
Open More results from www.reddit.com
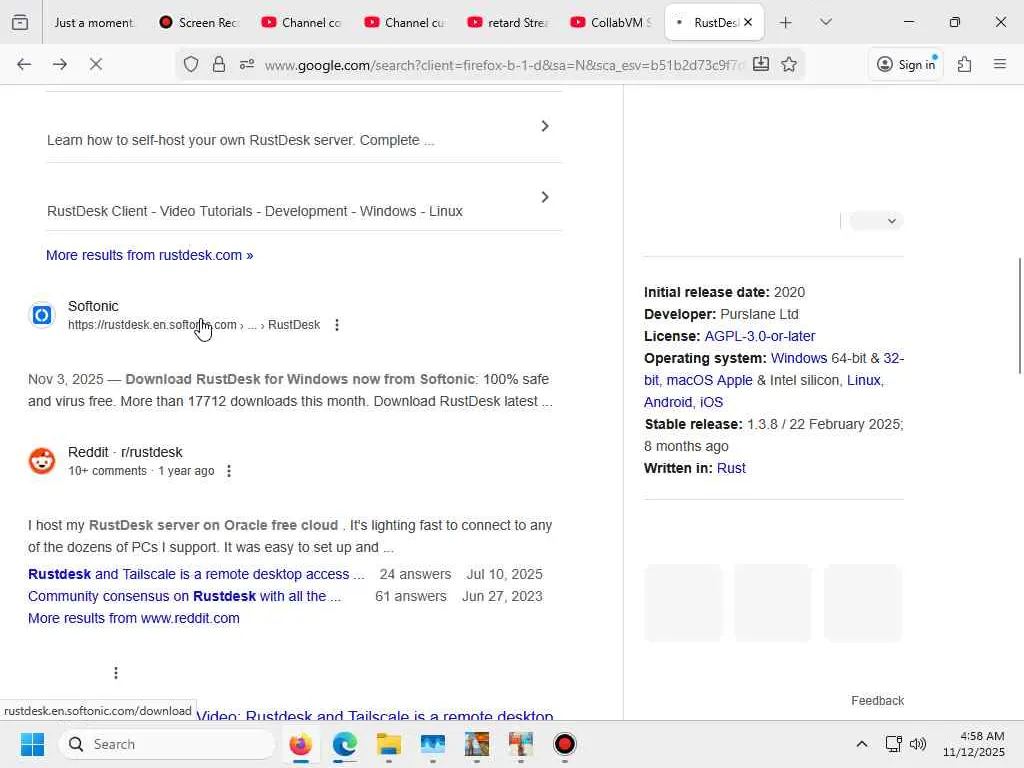(x=134, y=618)
